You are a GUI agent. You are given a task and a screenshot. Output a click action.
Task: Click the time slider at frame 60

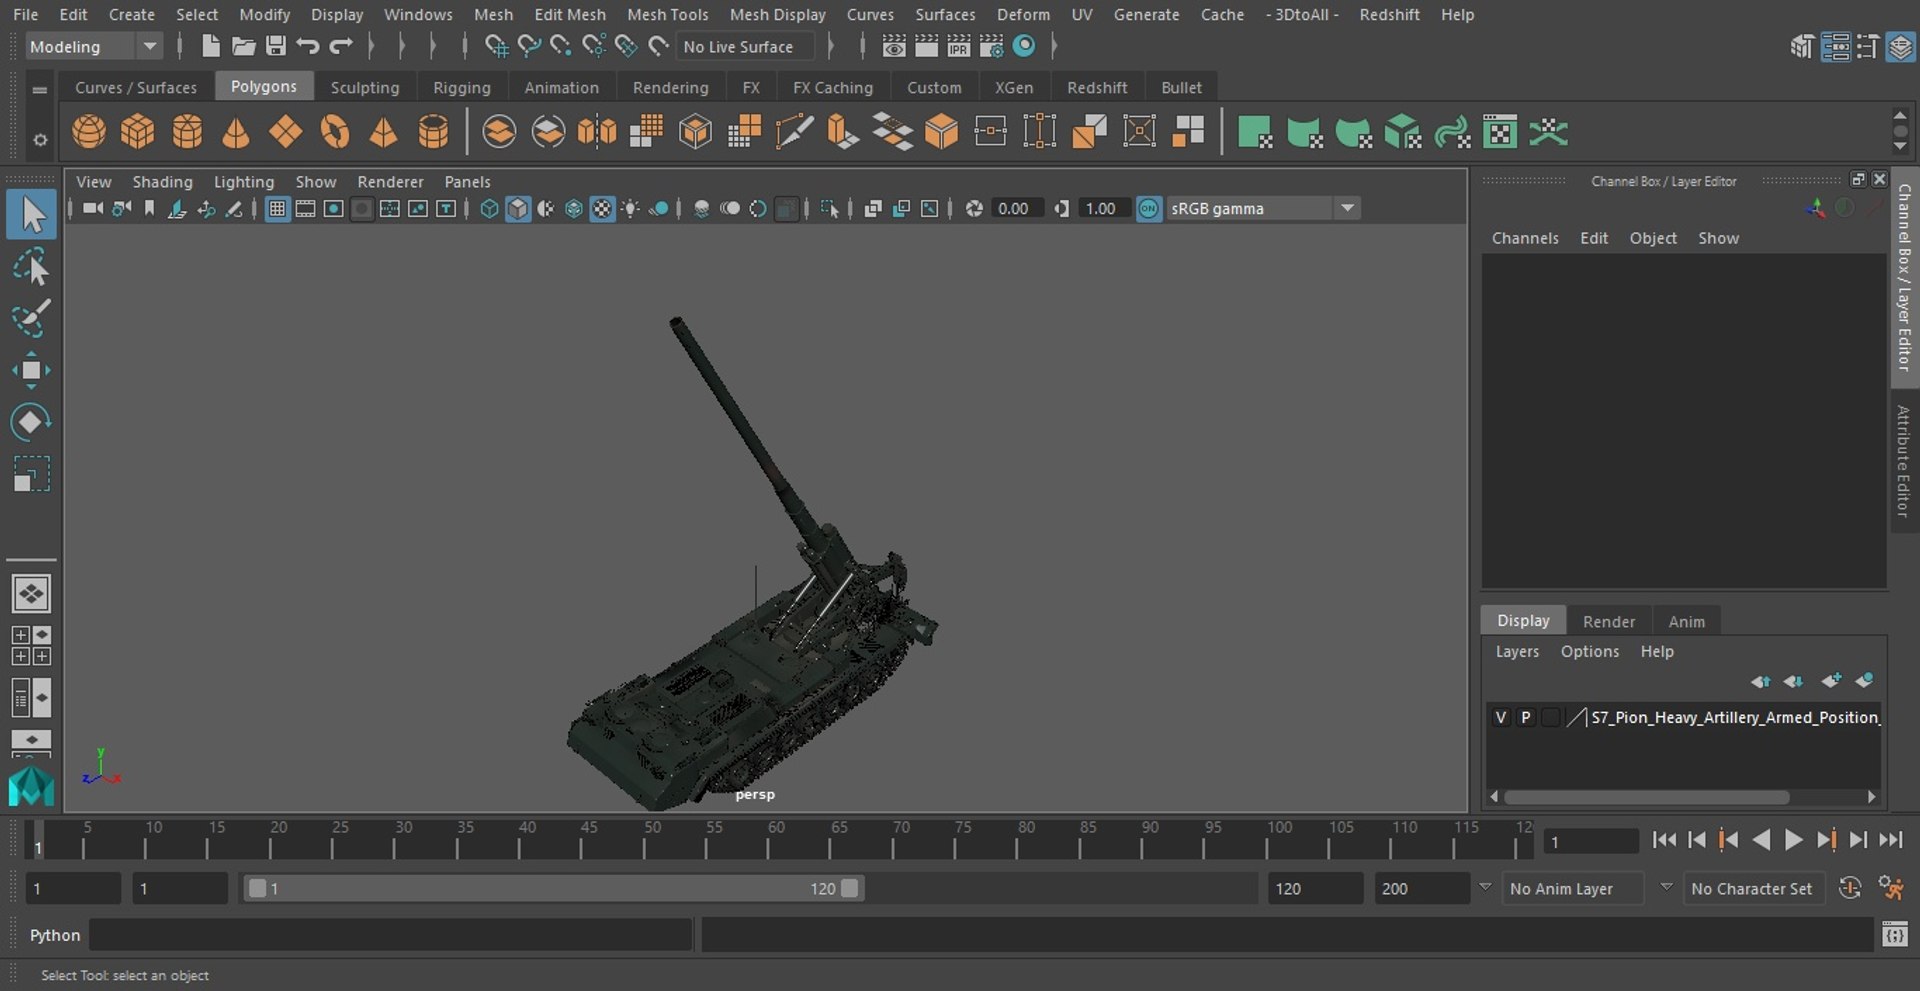768,840
